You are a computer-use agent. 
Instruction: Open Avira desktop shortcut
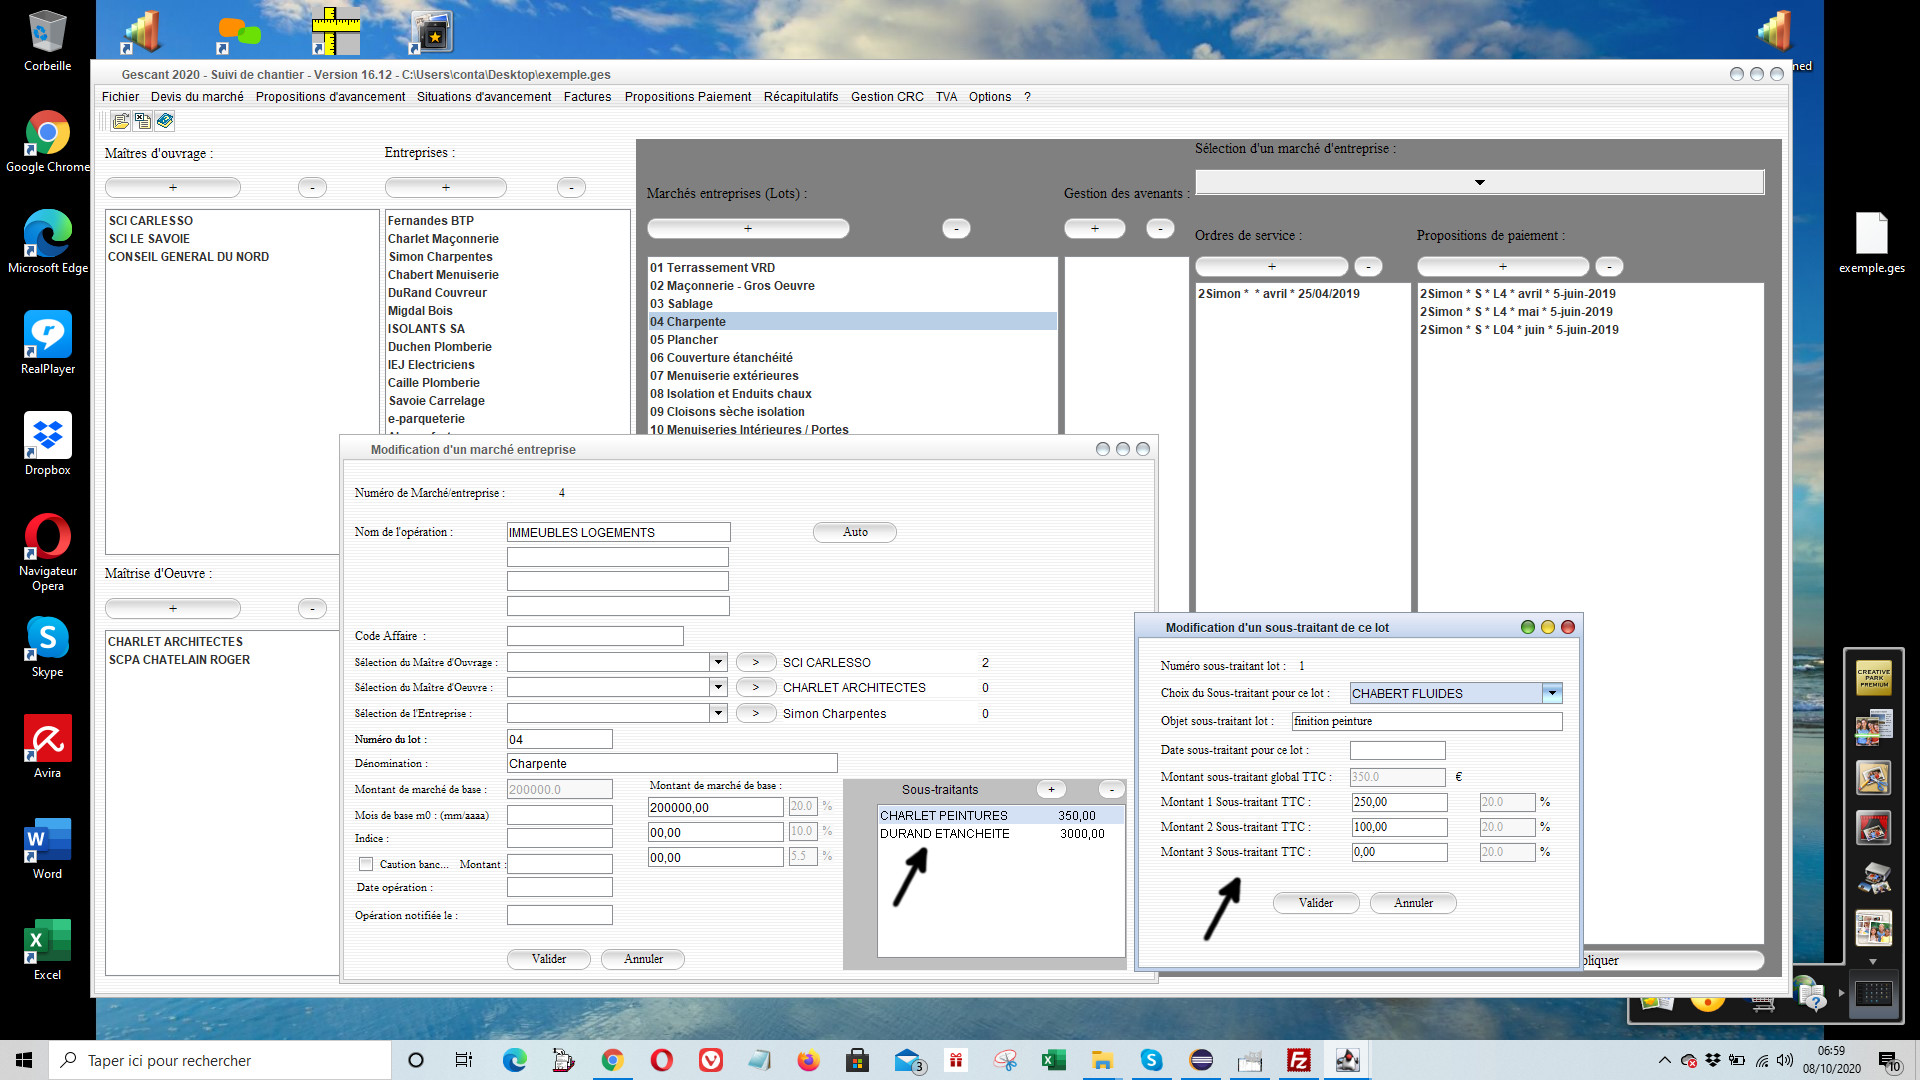coord(47,747)
